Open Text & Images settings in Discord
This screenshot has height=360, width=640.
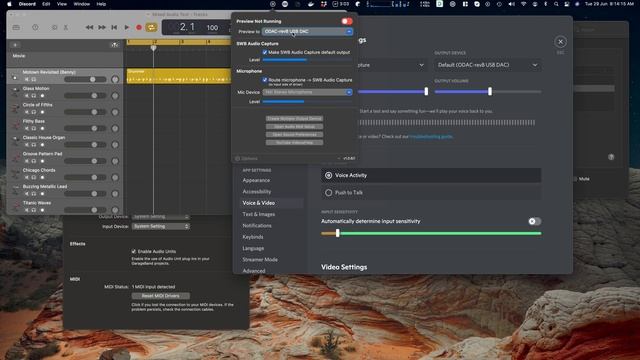point(258,214)
